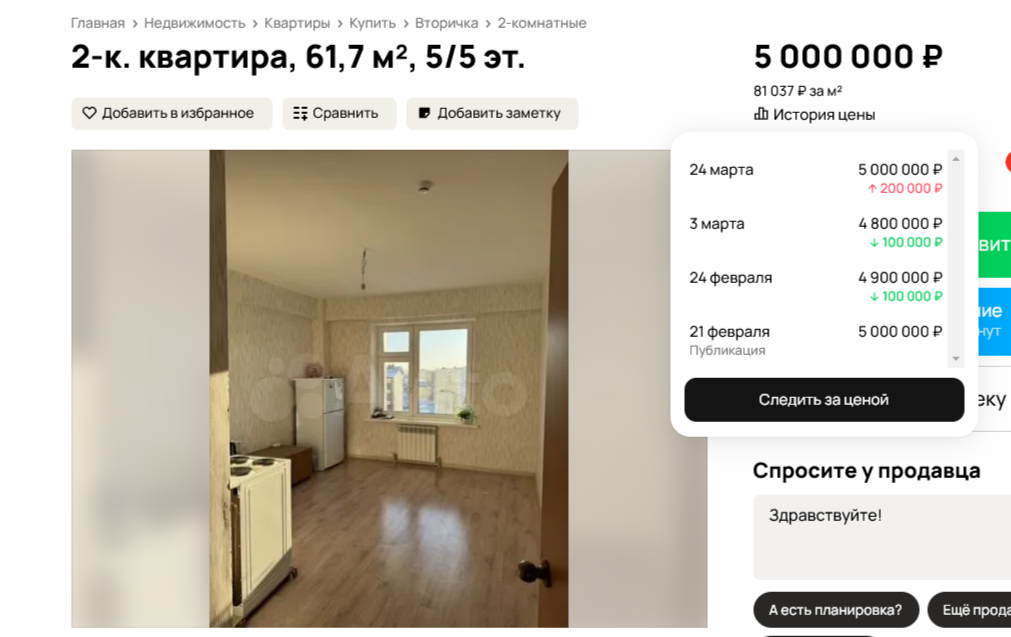The height and width of the screenshot is (637, 1011).
Task: Click the Следить за ценой button
Action: 823,400
